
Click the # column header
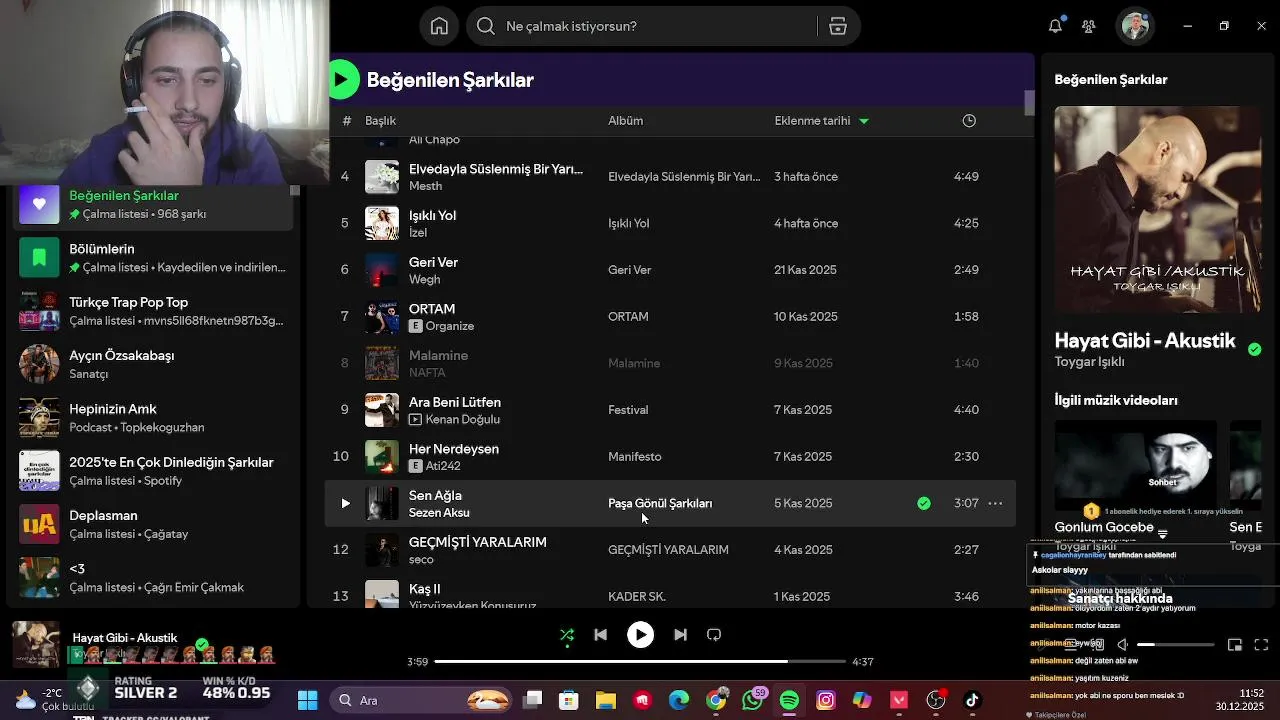pos(346,120)
